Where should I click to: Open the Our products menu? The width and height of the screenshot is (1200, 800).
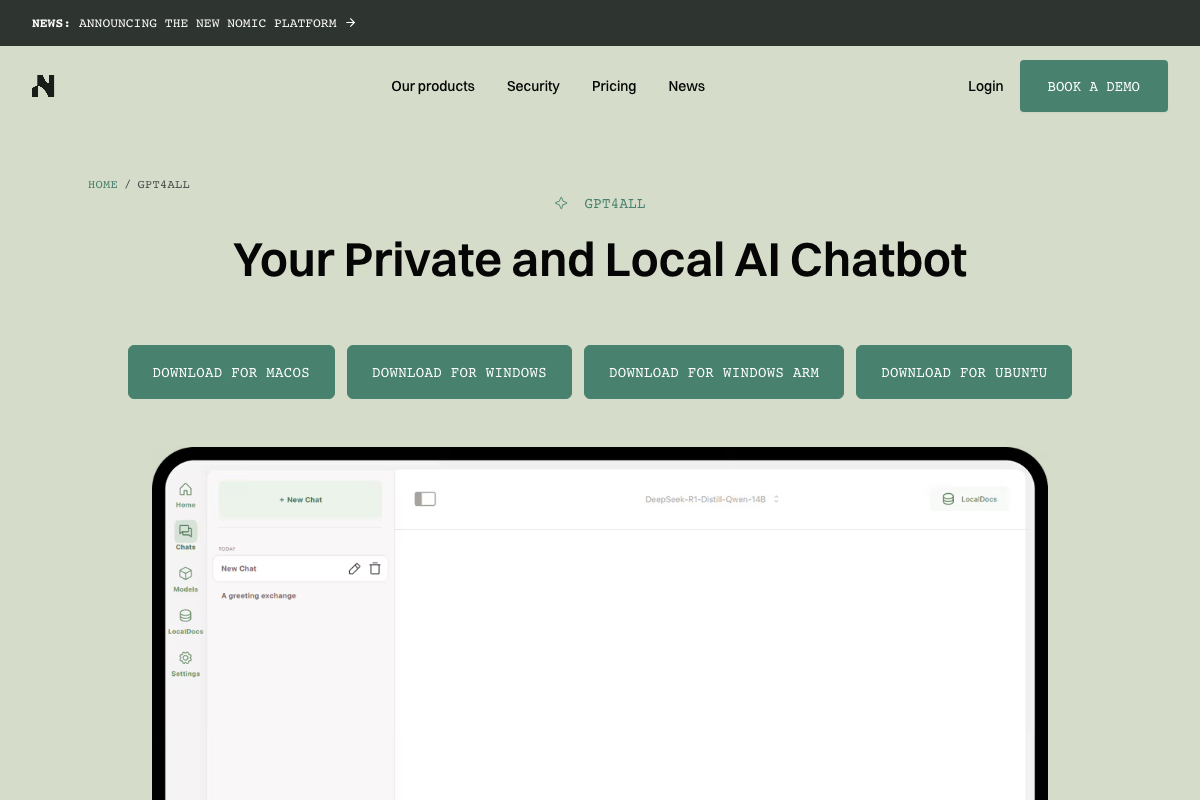tap(433, 86)
